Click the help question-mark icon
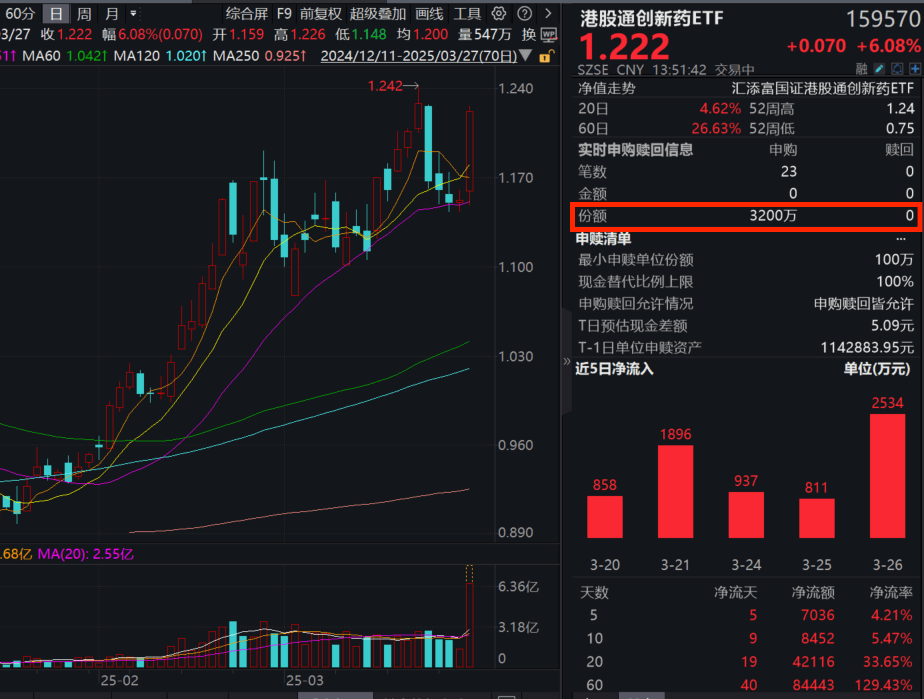Viewport: 924px width, 699px height. point(524,14)
